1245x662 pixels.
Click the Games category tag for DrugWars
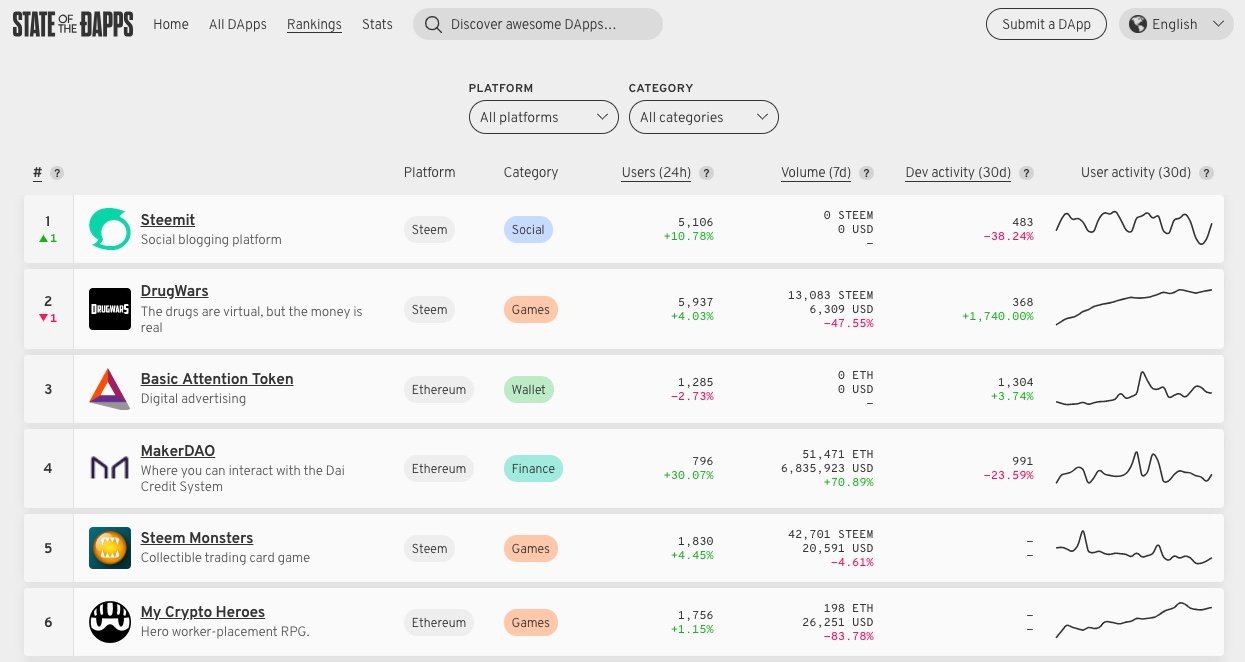coord(531,310)
